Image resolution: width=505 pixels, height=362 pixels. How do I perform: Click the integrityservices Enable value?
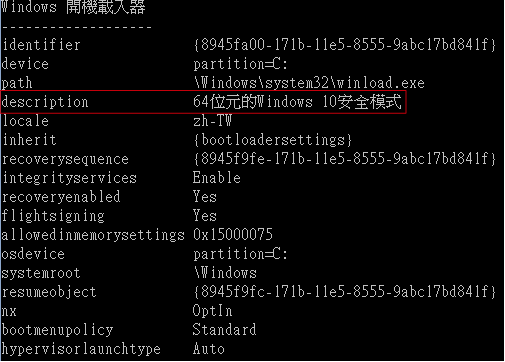click(217, 178)
